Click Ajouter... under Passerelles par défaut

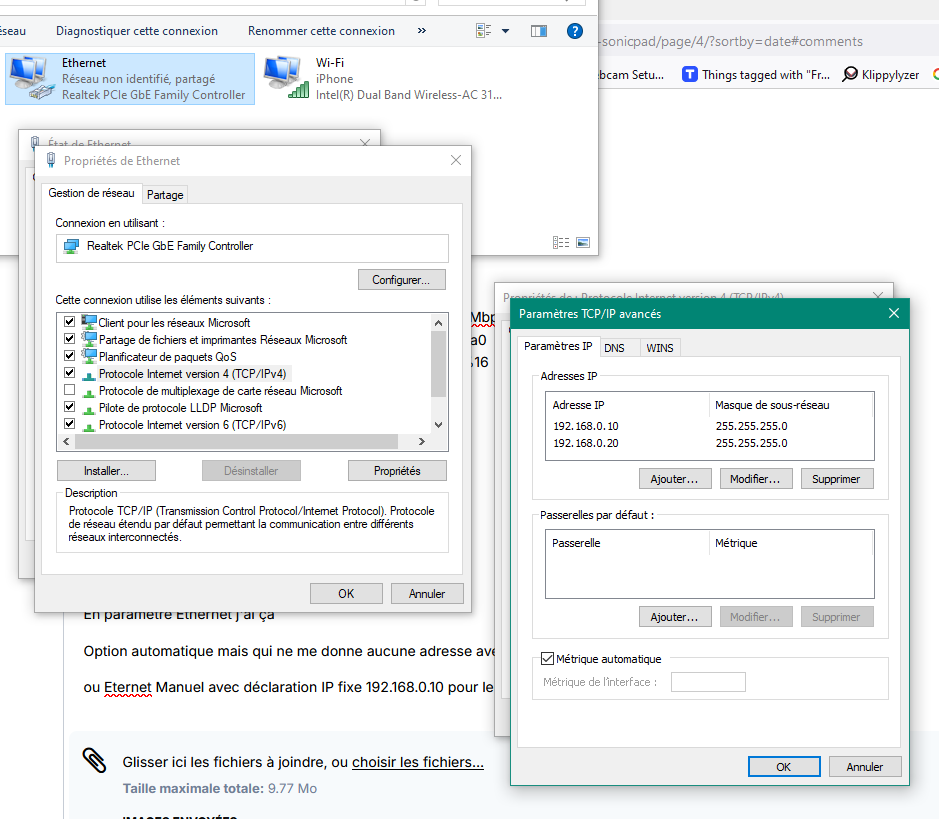click(675, 617)
